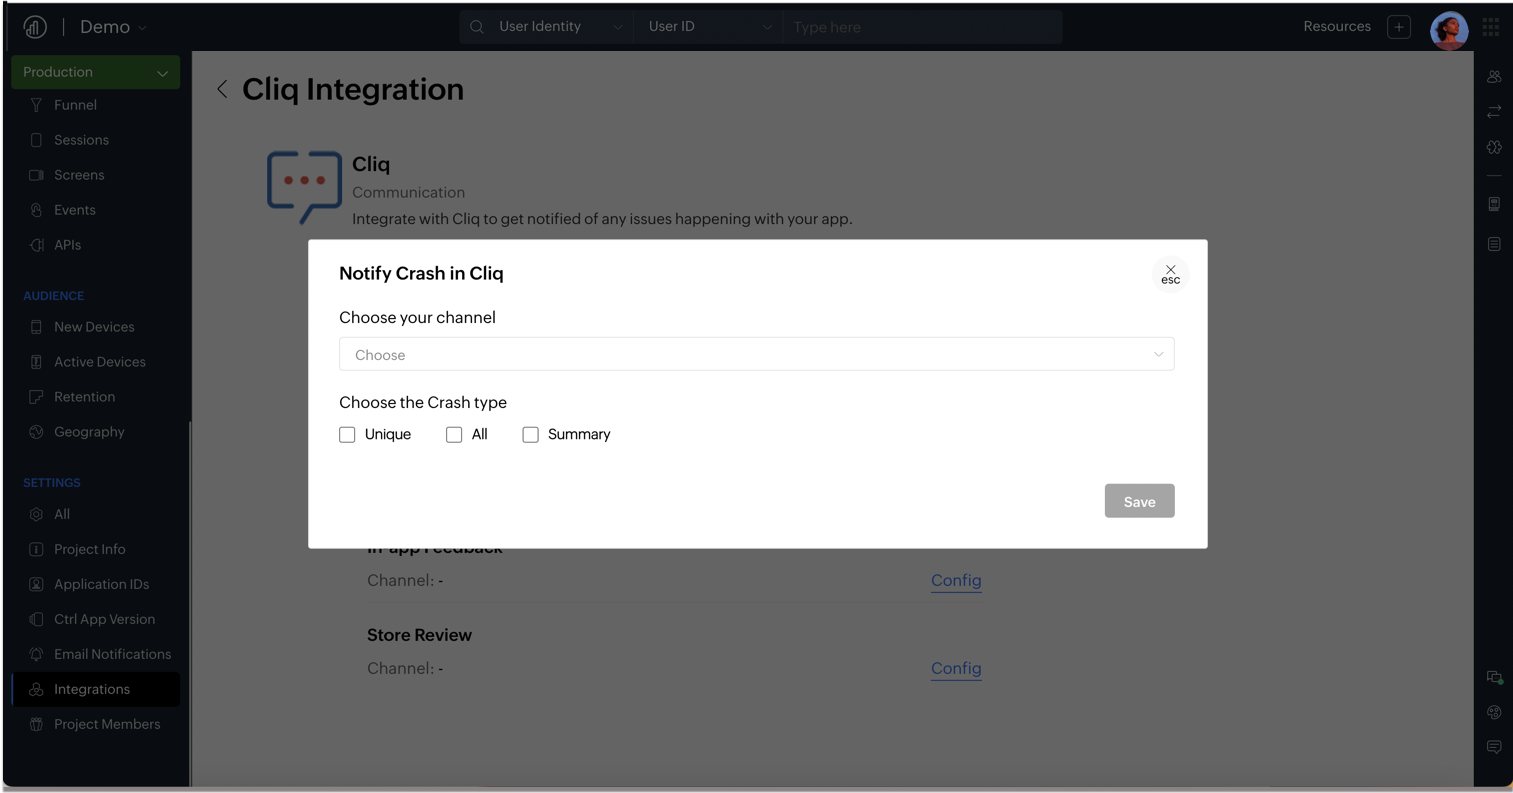Open the chat bubbles icon with green dot

tap(1494, 677)
